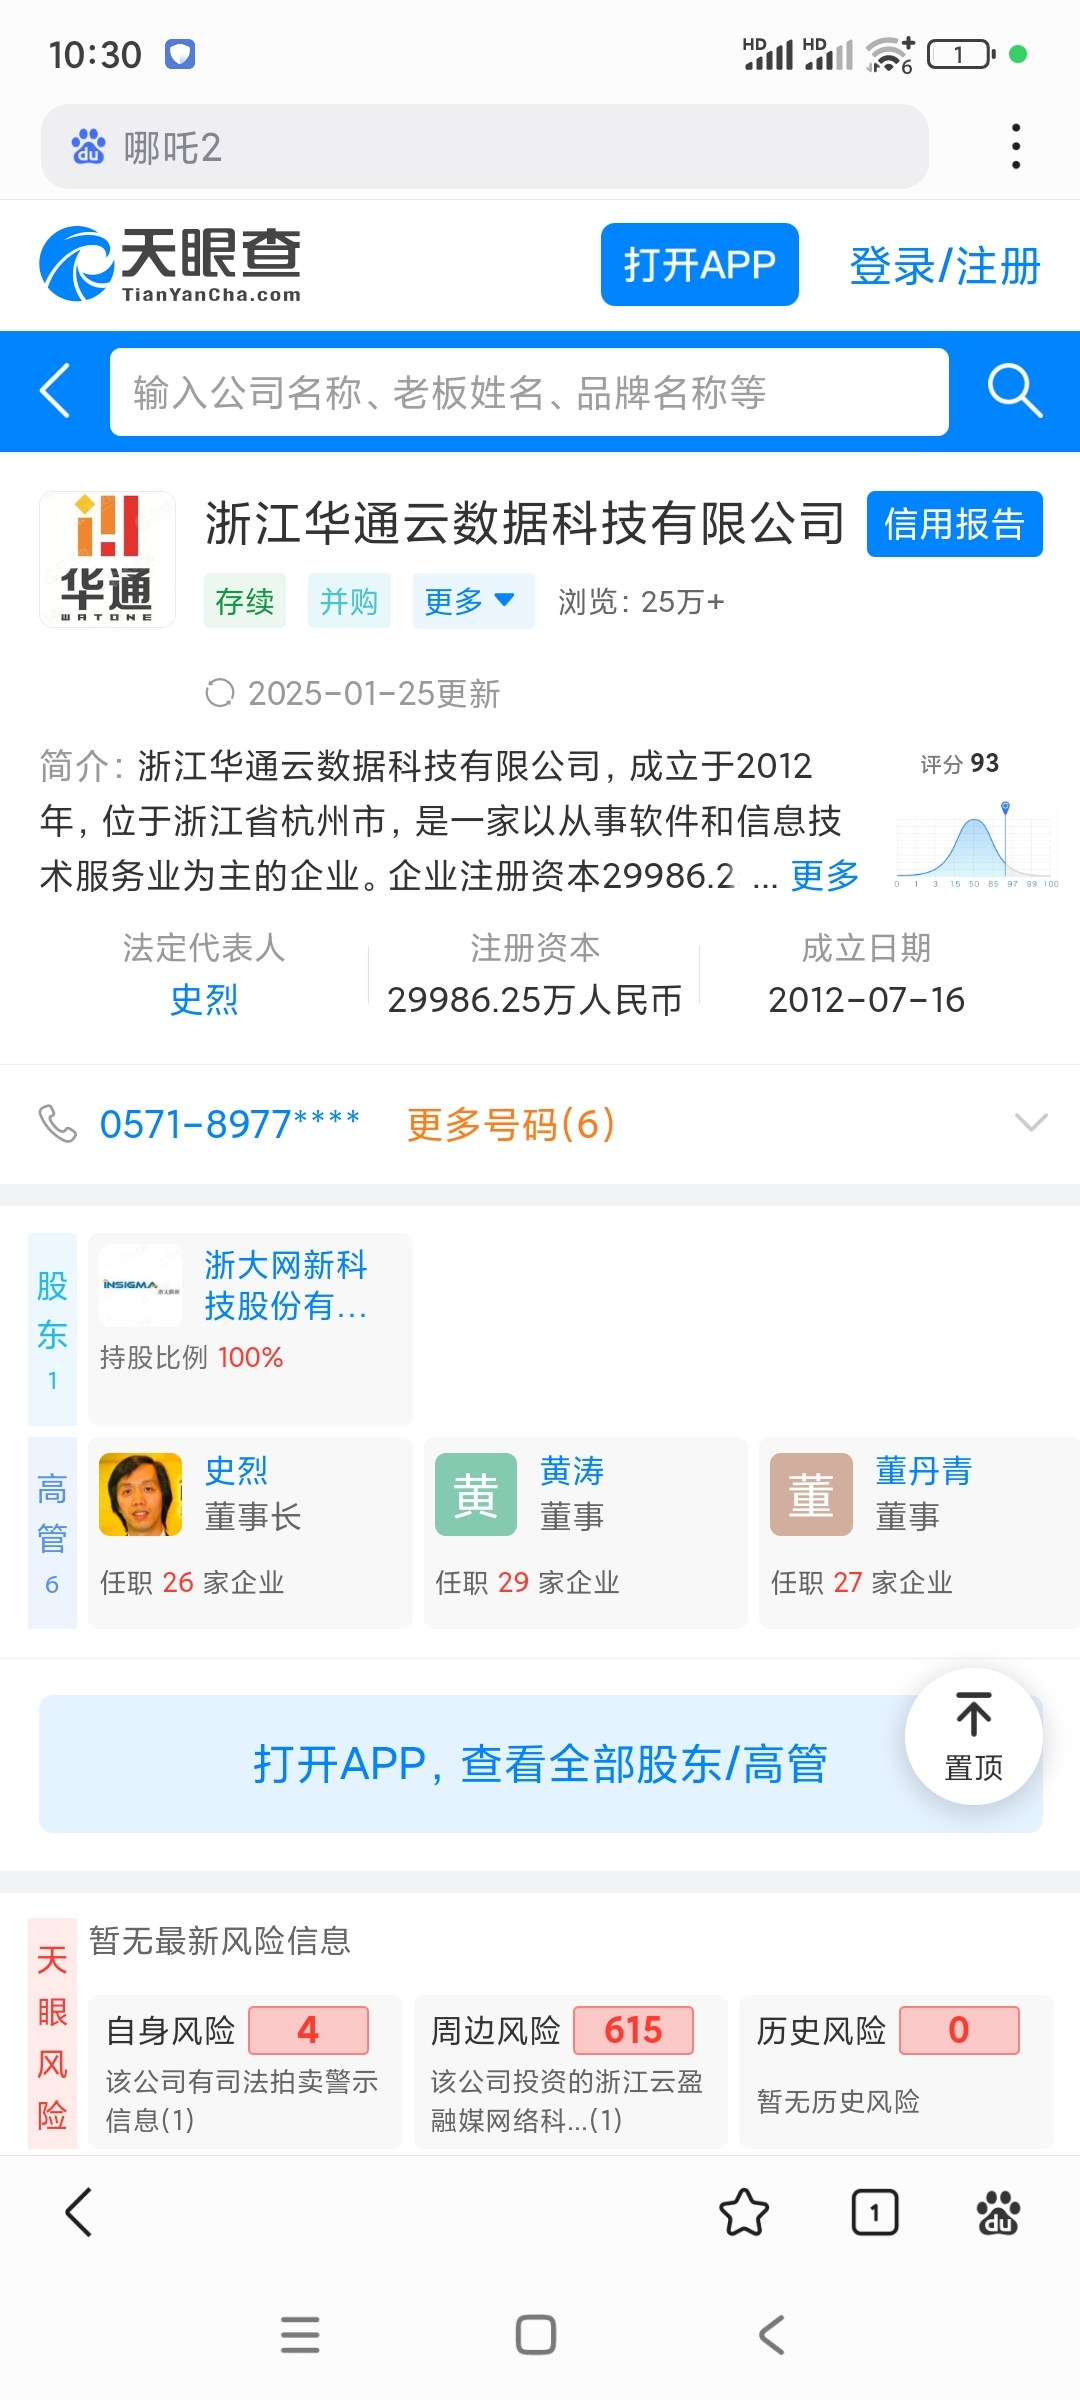Open the browser tabs counter icon
The width and height of the screenshot is (1080, 2400).
pyautogui.click(x=874, y=2212)
